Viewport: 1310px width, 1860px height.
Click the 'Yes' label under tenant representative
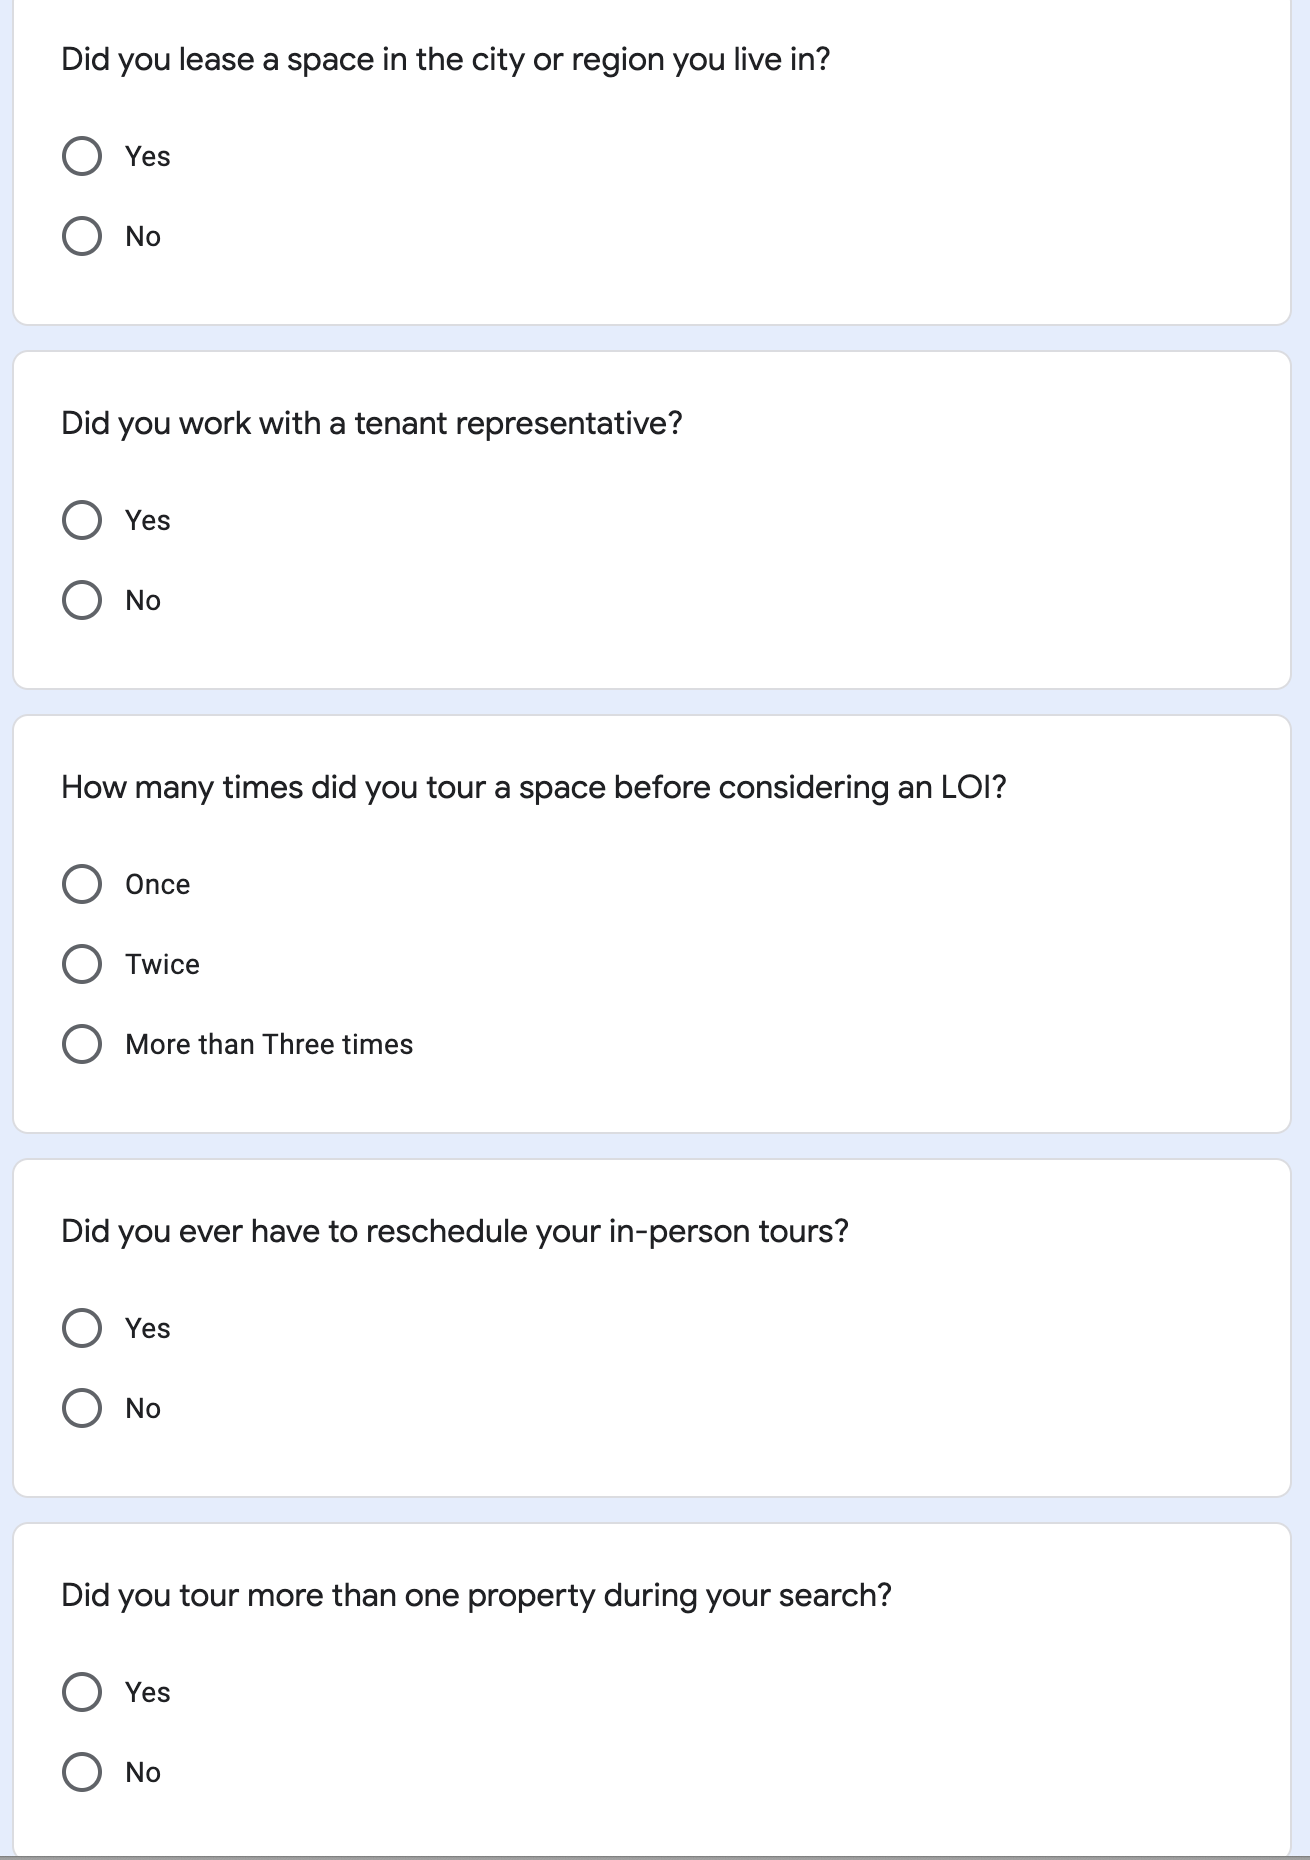tap(147, 521)
